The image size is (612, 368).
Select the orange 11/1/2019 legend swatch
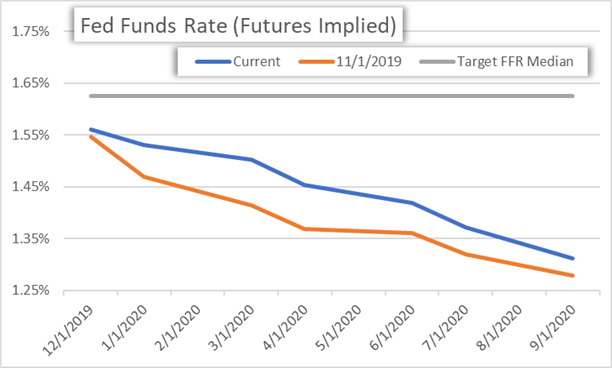(317, 62)
